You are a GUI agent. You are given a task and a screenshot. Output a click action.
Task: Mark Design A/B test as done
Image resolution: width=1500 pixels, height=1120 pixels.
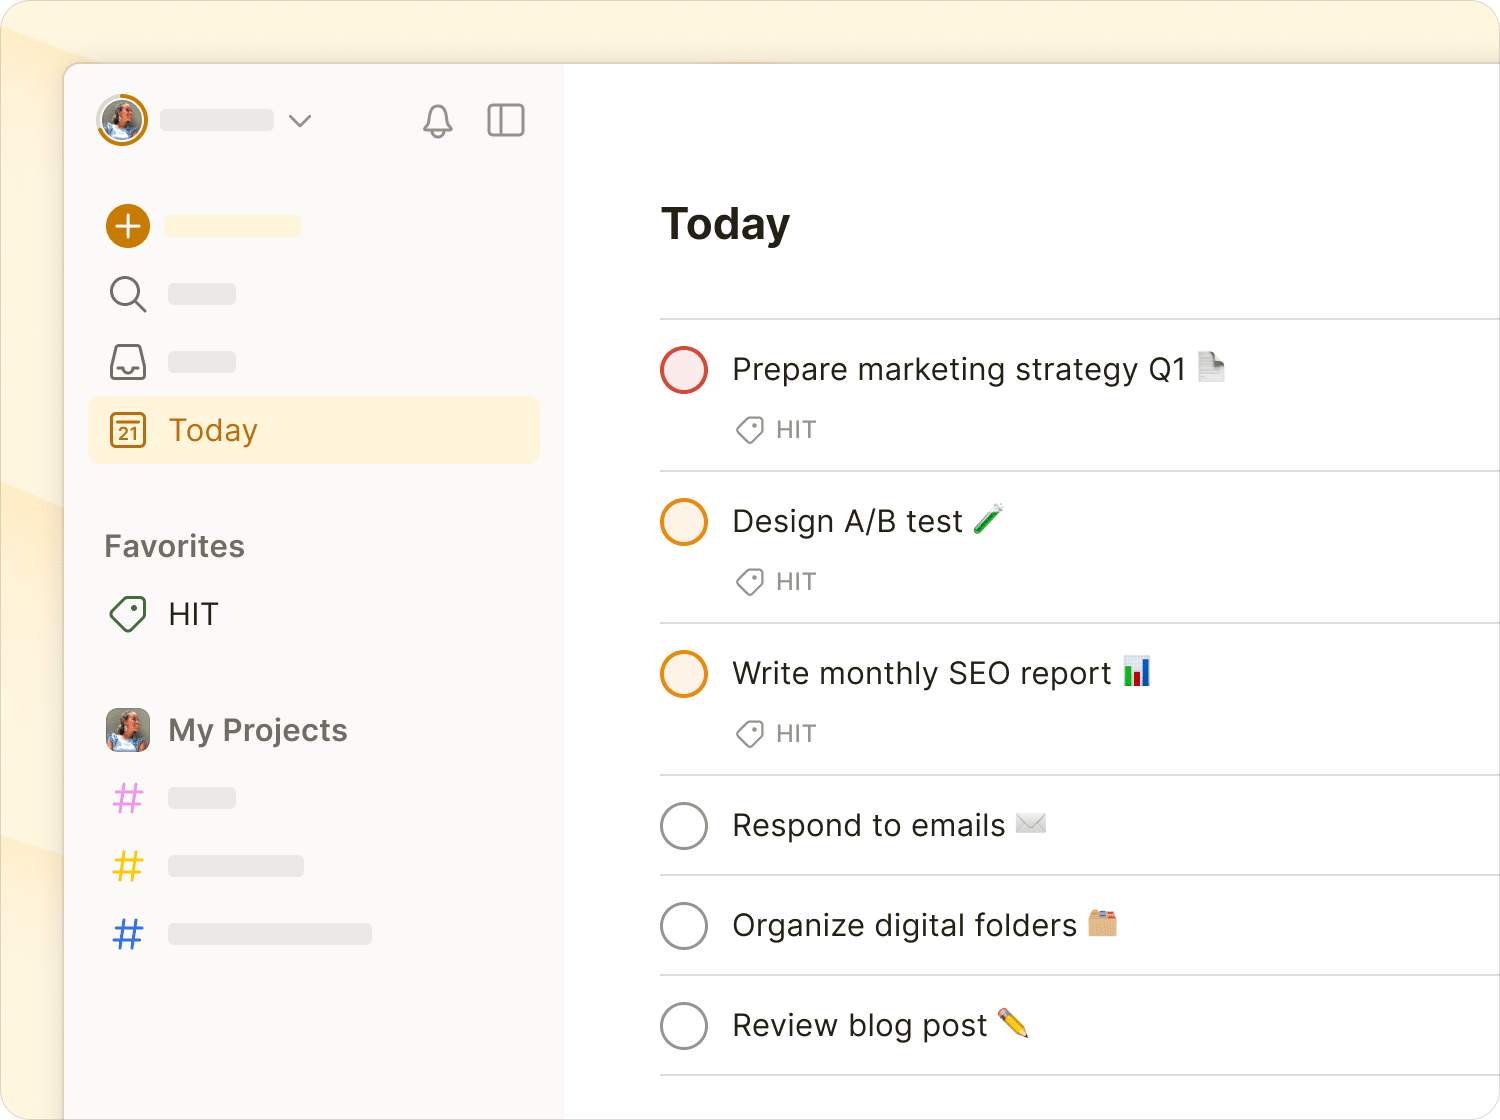click(684, 522)
